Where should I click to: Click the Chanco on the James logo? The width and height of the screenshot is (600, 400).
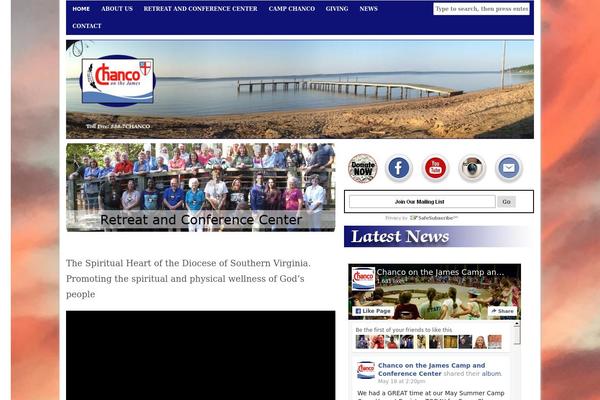117,80
